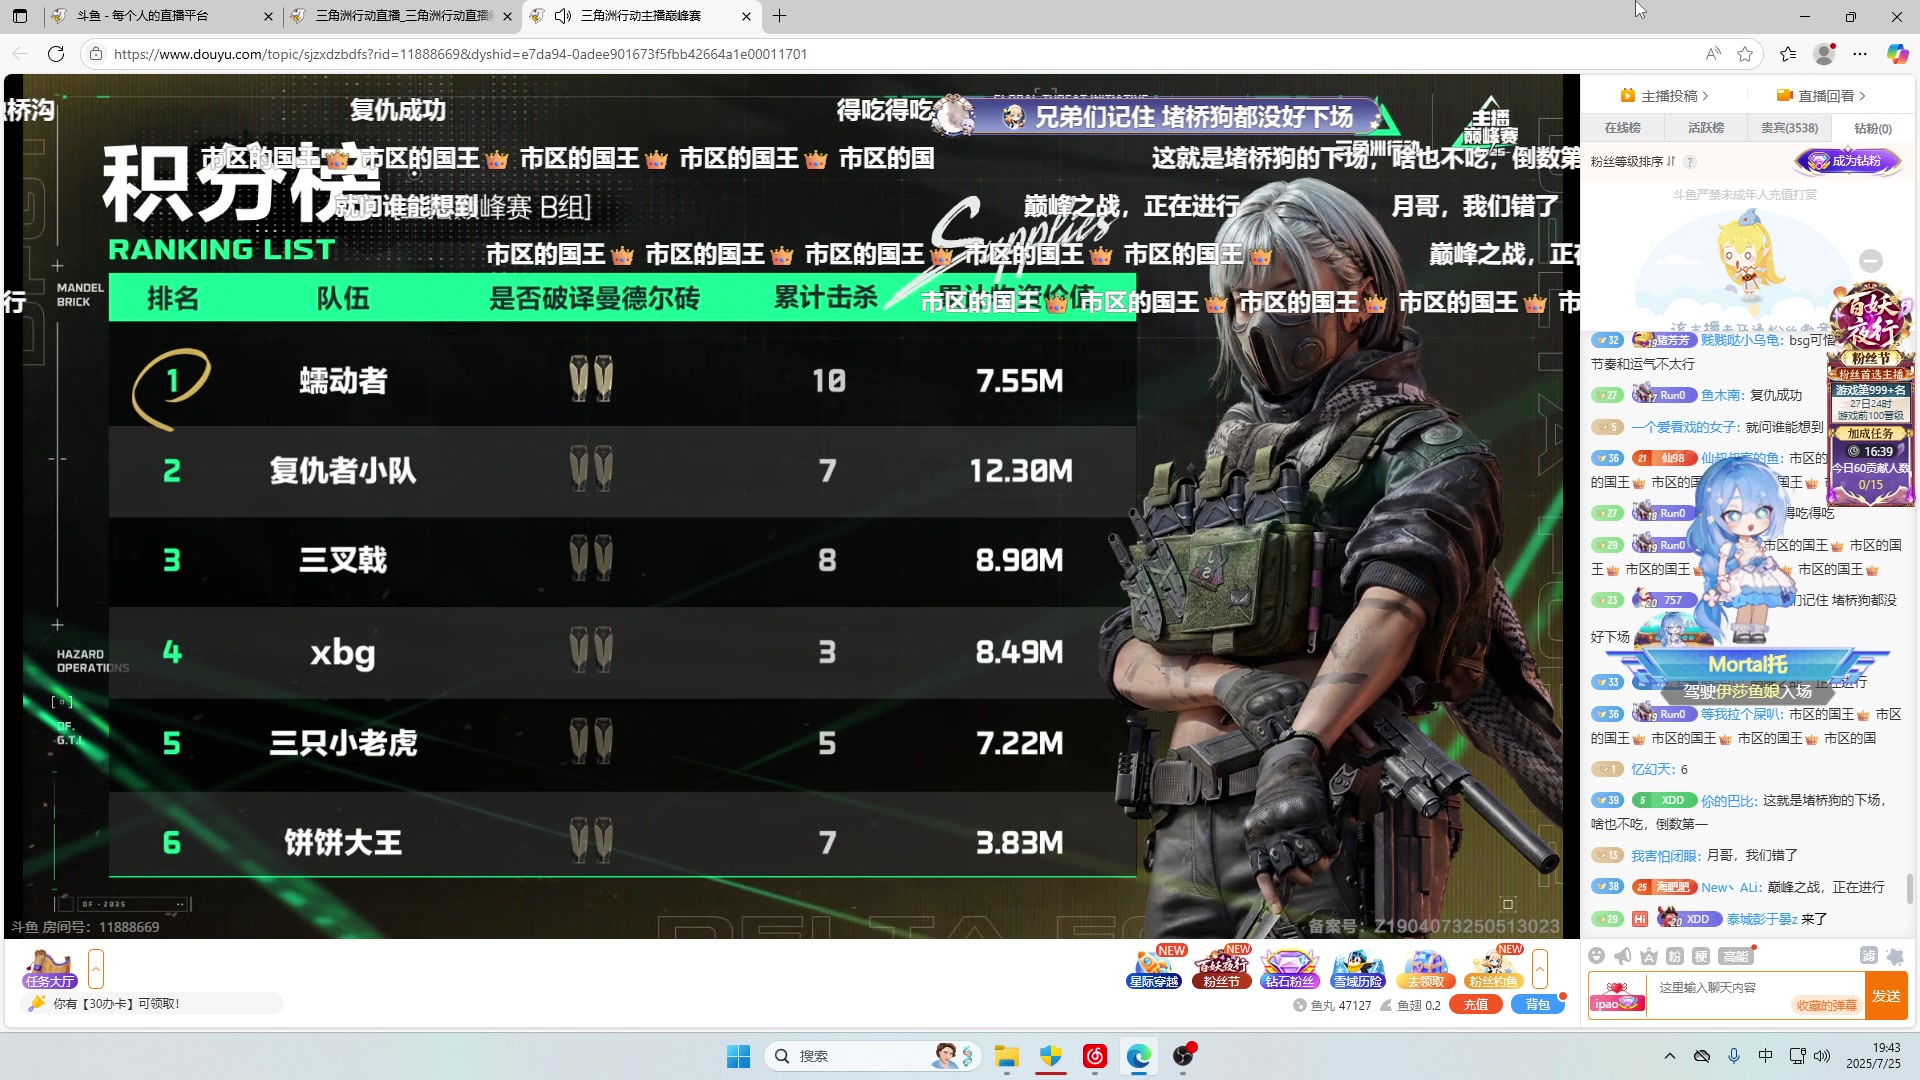Open Edge settings and more menu
This screenshot has height=1080, width=1920.
1860,54
